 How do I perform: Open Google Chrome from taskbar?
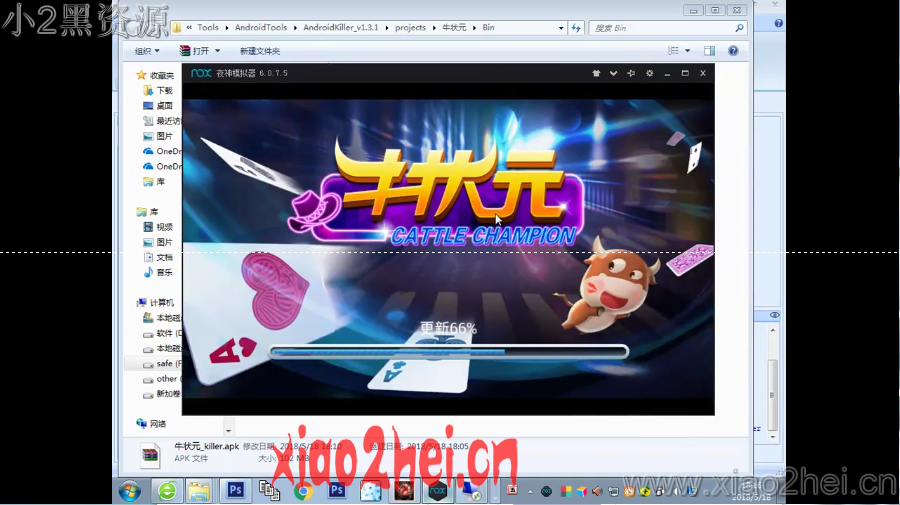pyautogui.click(x=303, y=491)
